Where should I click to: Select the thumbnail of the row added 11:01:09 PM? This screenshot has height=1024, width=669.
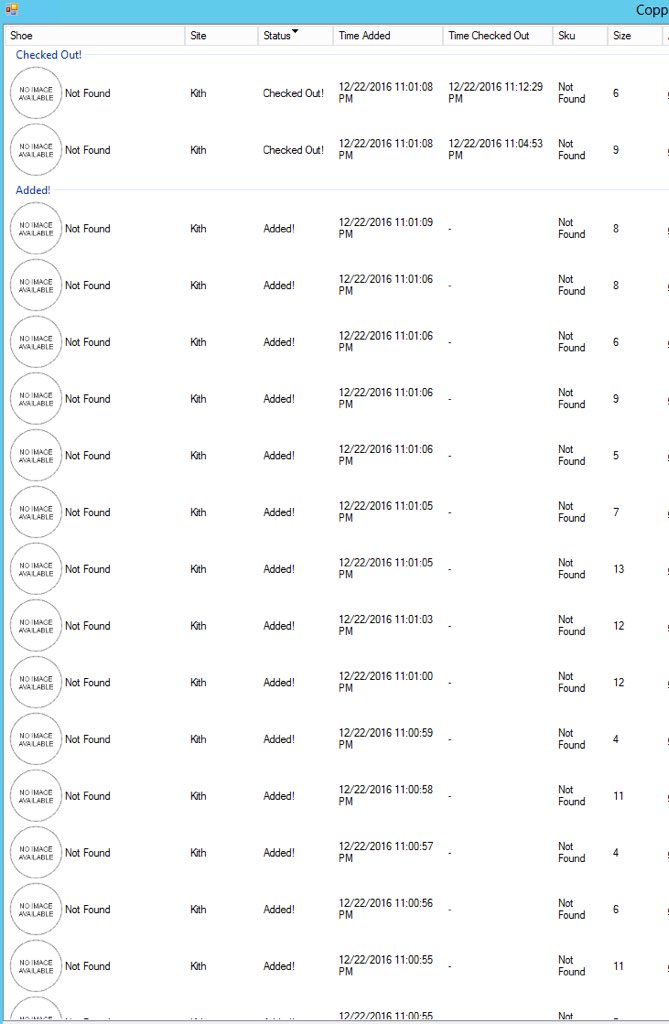pyautogui.click(x=36, y=229)
